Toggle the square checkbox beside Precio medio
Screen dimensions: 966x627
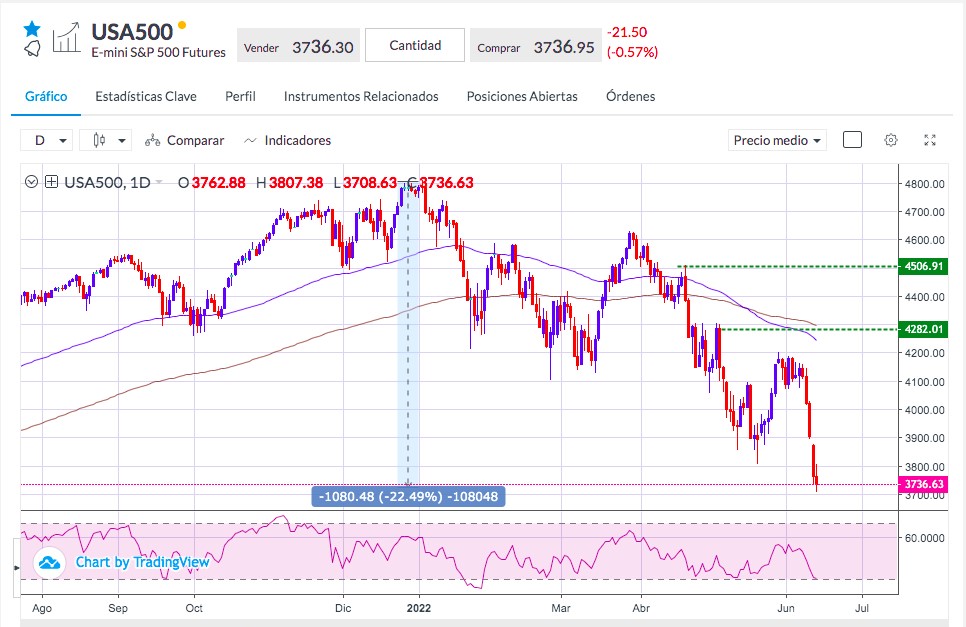tap(852, 140)
